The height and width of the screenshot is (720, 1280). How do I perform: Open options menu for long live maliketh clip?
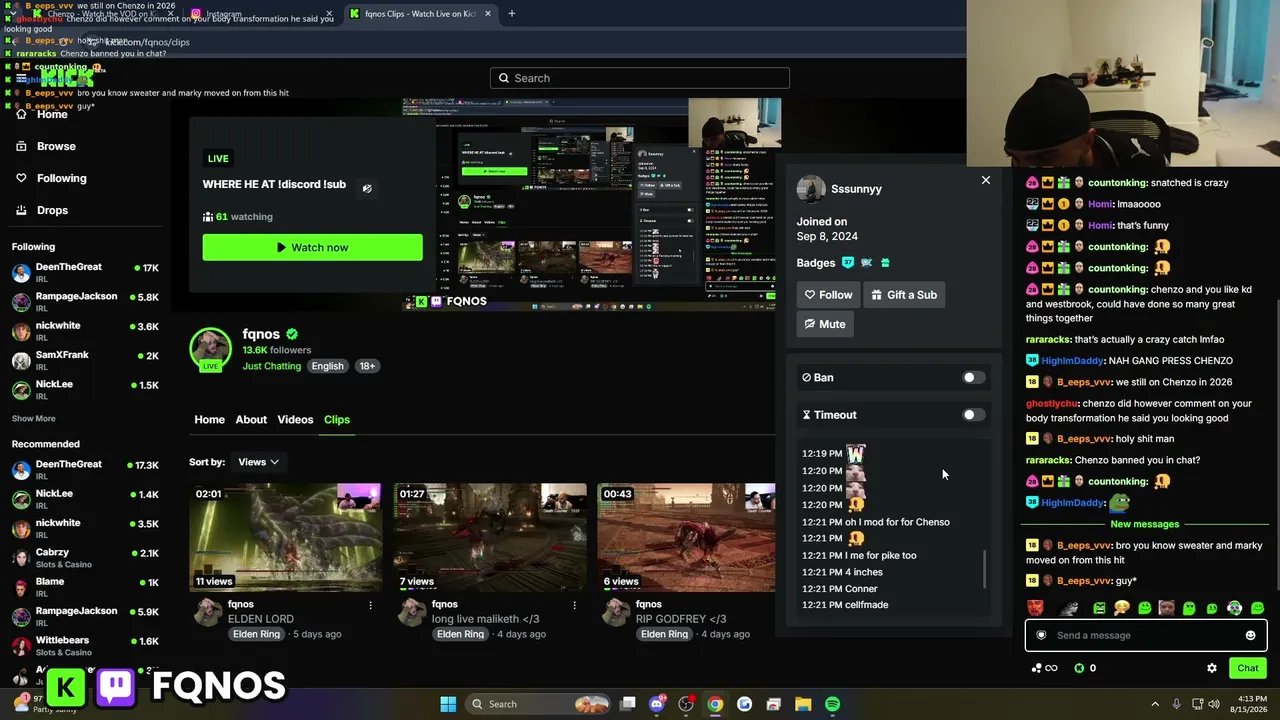[x=574, y=605]
